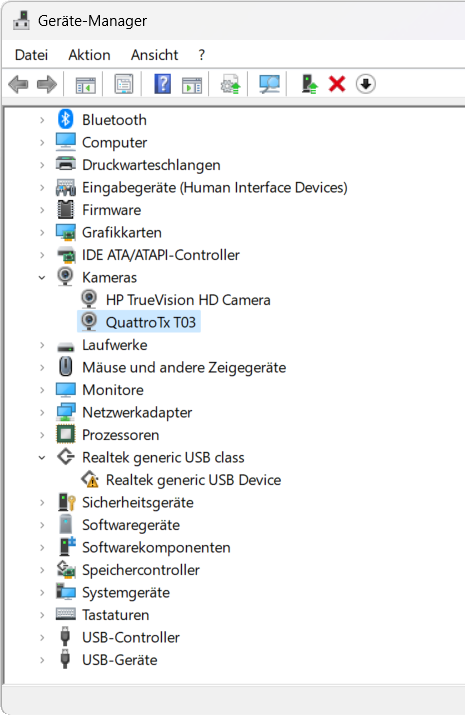The height and width of the screenshot is (715, 465).
Task: Click the green-arrow enable device icon
Action: pos(310,84)
